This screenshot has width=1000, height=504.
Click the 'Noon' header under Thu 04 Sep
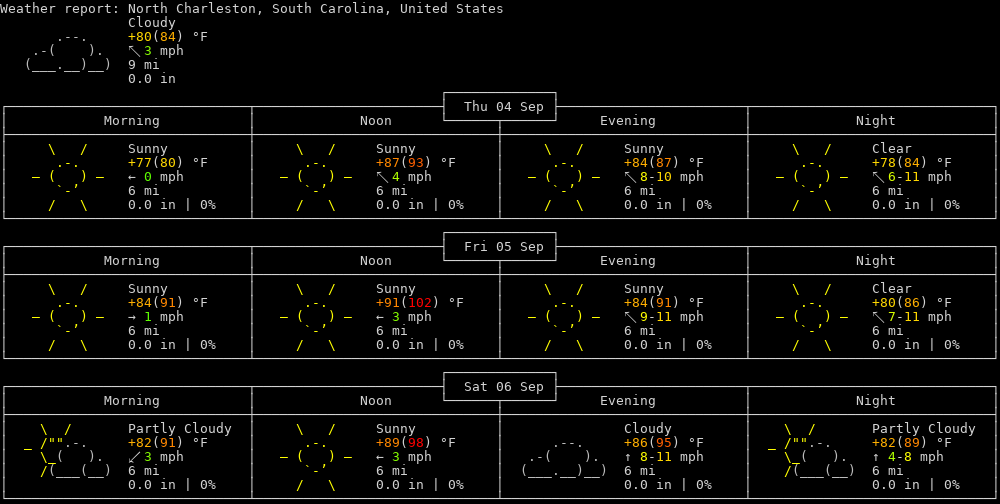click(376, 121)
